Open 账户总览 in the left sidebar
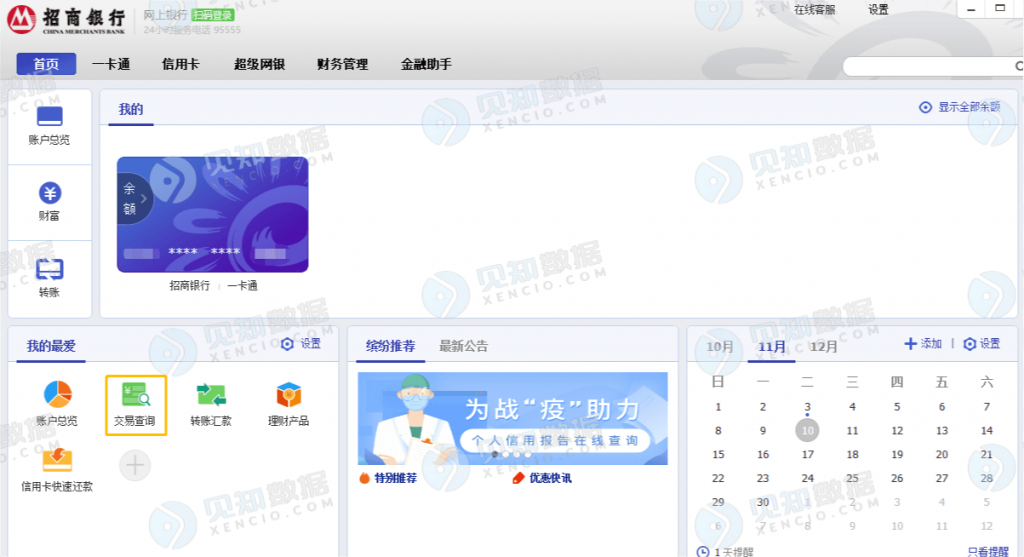1024x557 pixels. [x=49, y=126]
